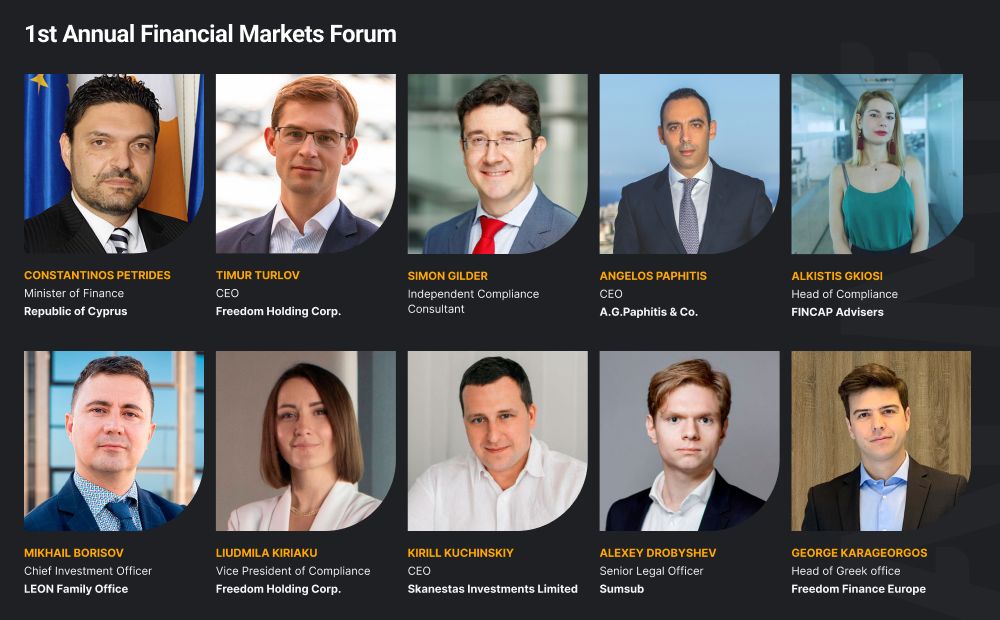1000x620 pixels.
Task: Click the Constantinos Petrides name link
Action: (x=97, y=275)
